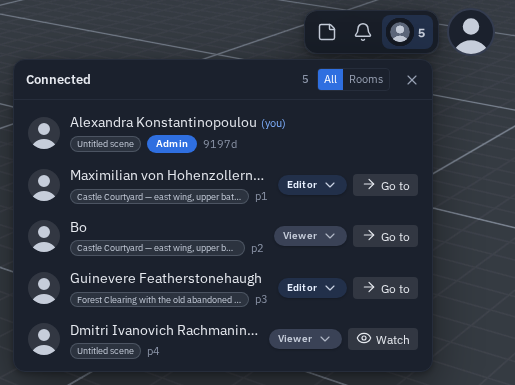Go to Bo's location
This screenshot has width=515, height=385.
(385, 236)
